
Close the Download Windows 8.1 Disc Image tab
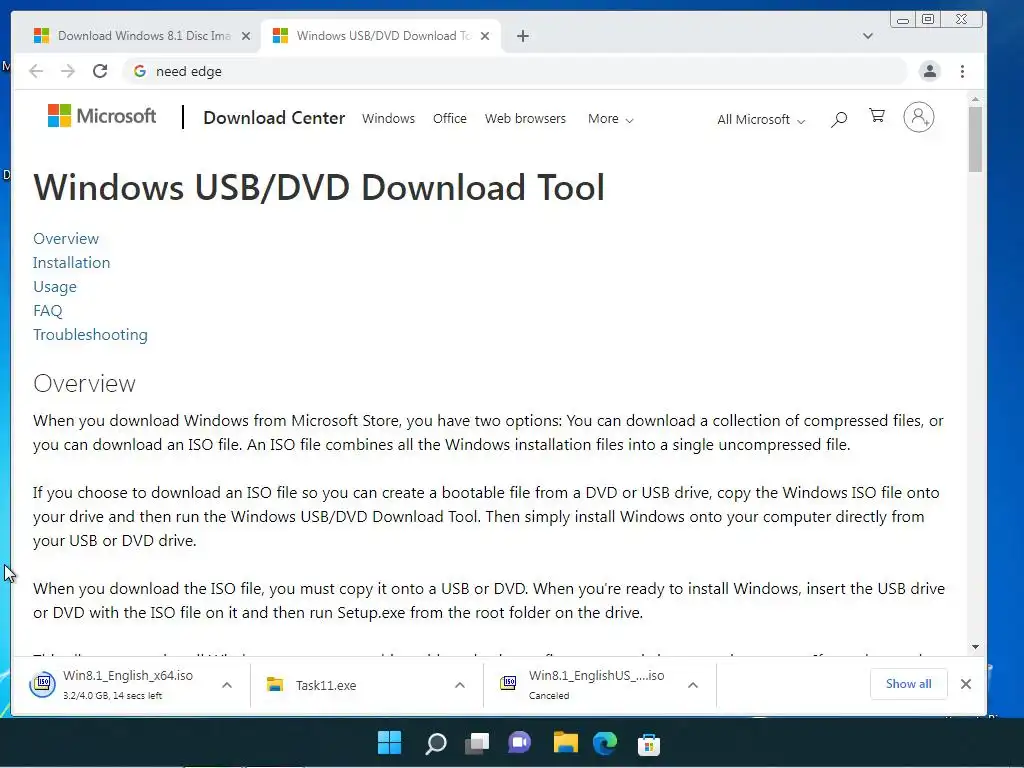pos(246,36)
